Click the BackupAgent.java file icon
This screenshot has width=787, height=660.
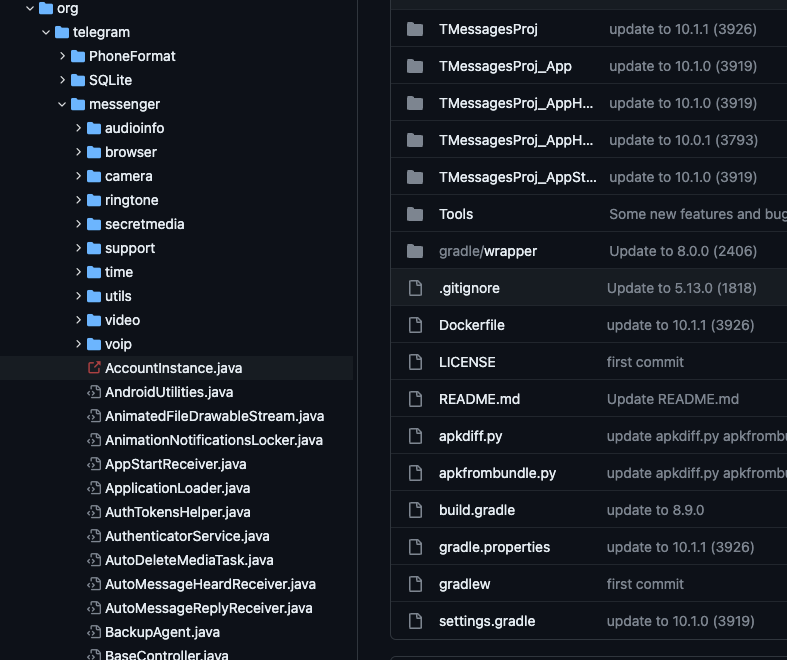pyautogui.click(x=94, y=632)
